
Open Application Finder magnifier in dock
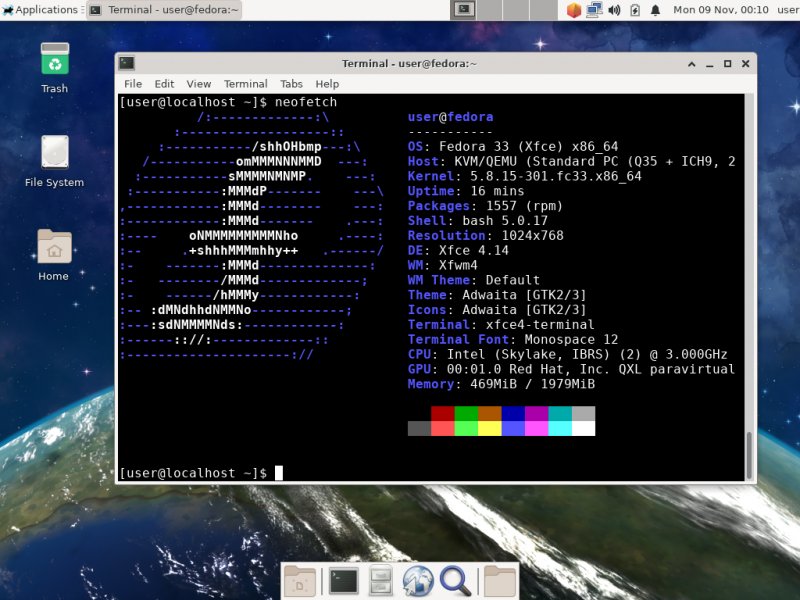pos(455,581)
